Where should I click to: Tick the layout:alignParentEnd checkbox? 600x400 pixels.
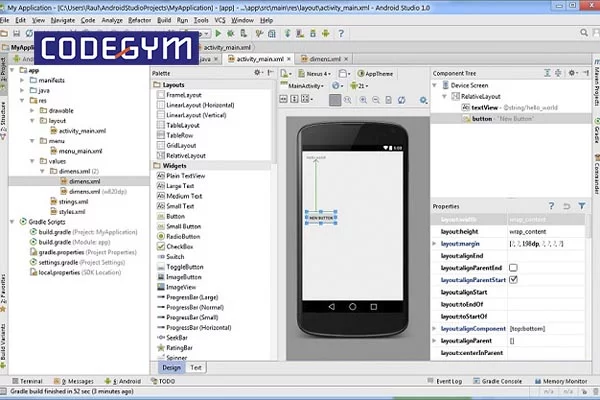point(513,267)
